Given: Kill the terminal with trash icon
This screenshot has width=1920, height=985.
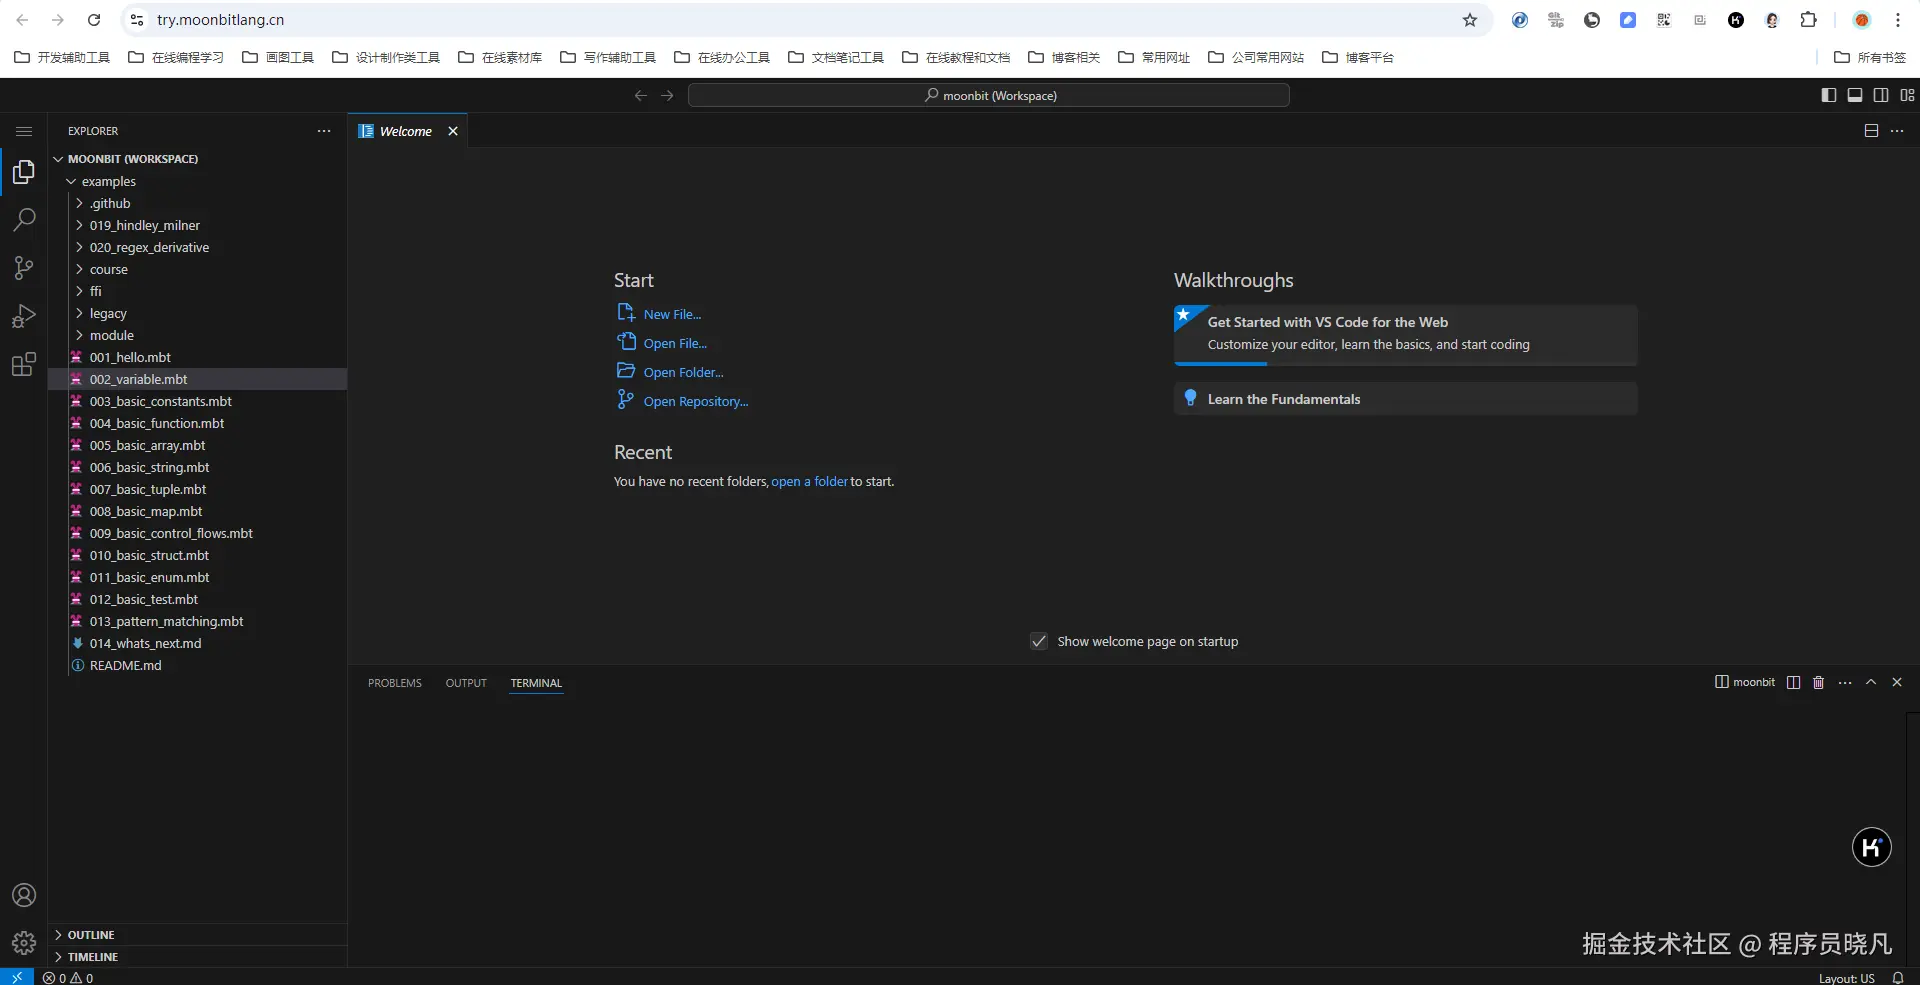Looking at the screenshot, I should (x=1819, y=682).
